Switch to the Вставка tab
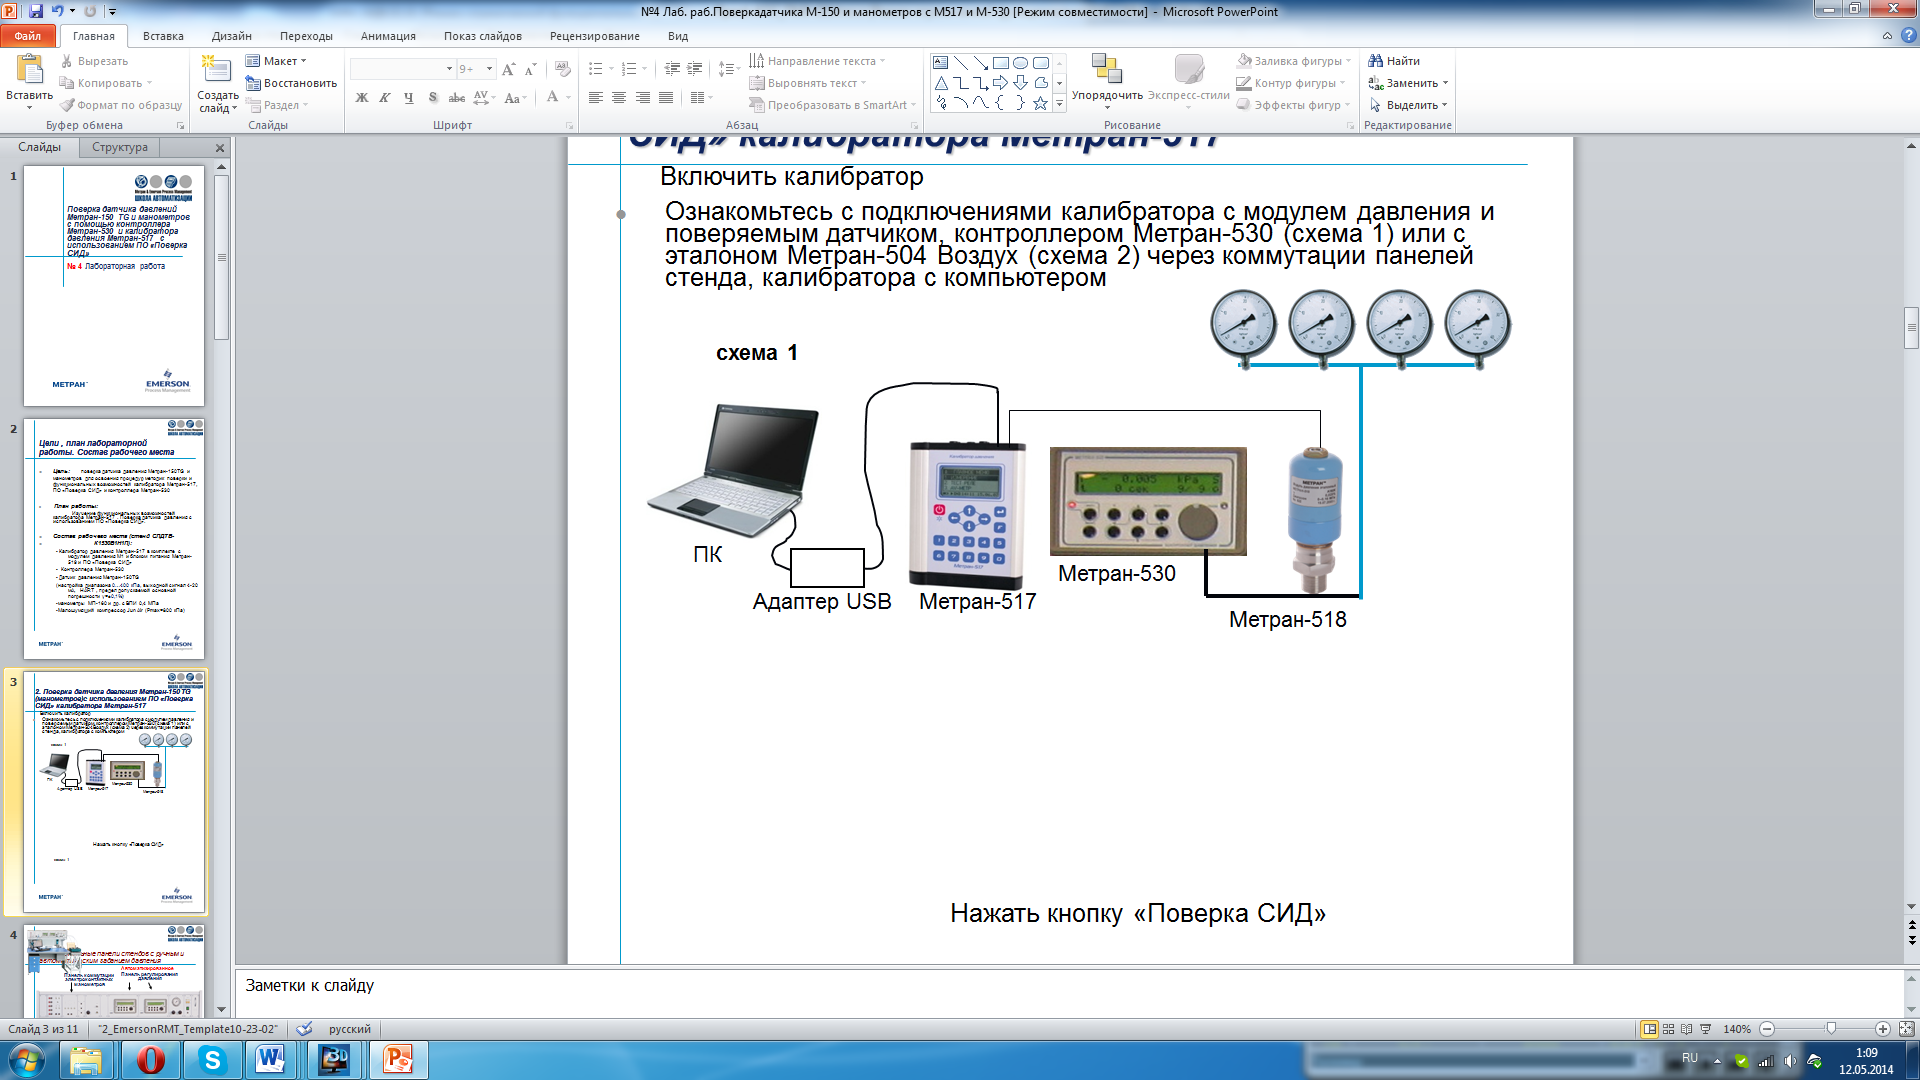1920x1080 pixels. pos(163,36)
